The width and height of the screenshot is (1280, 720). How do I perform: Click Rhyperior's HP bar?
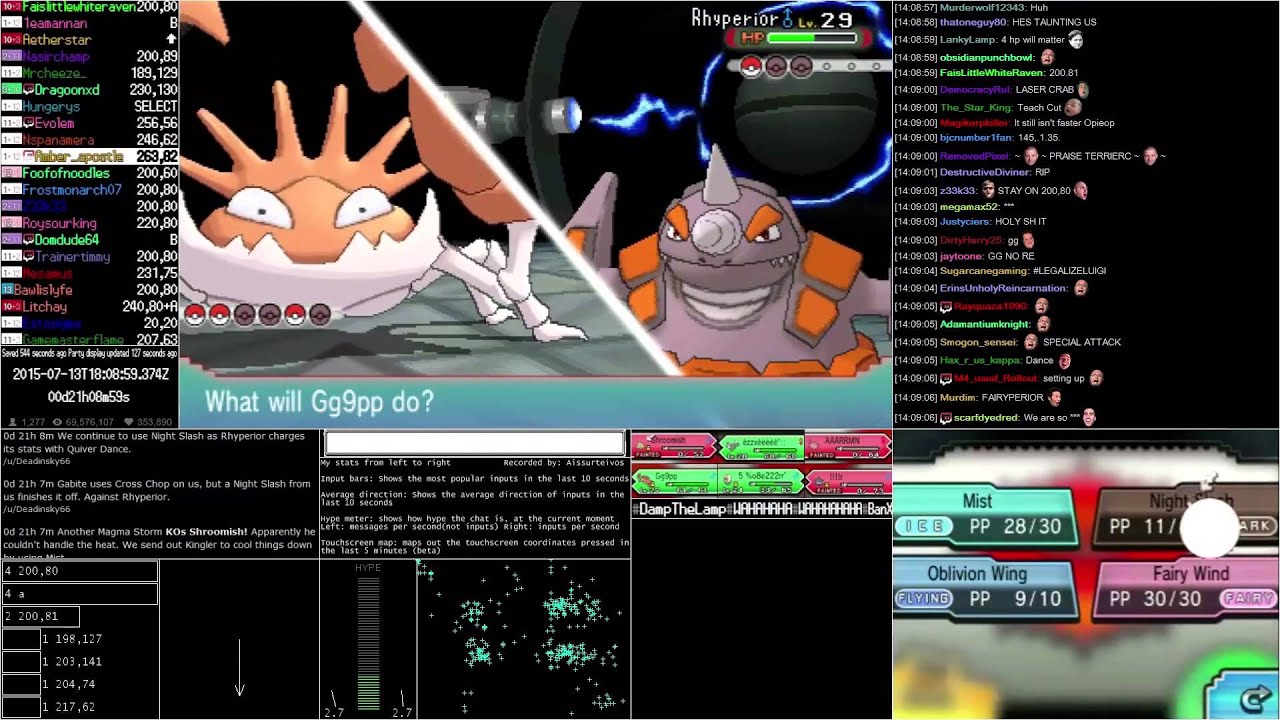pyautogui.click(x=811, y=38)
